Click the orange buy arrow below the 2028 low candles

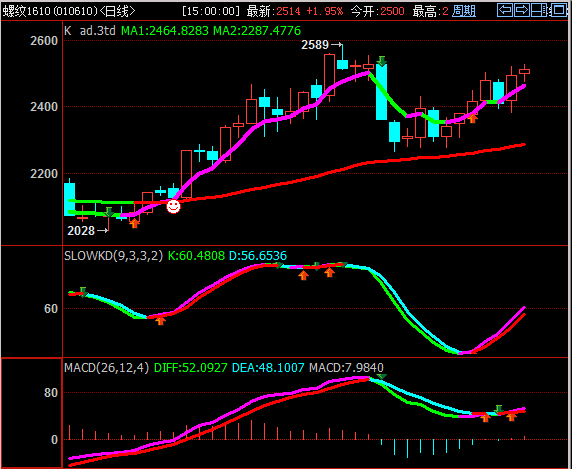tap(134, 223)
